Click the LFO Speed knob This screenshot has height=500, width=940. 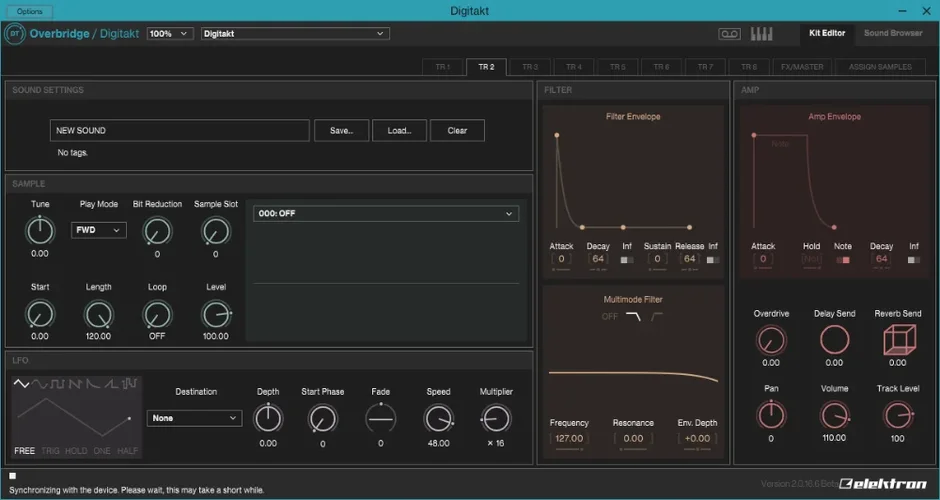point(438,418)
